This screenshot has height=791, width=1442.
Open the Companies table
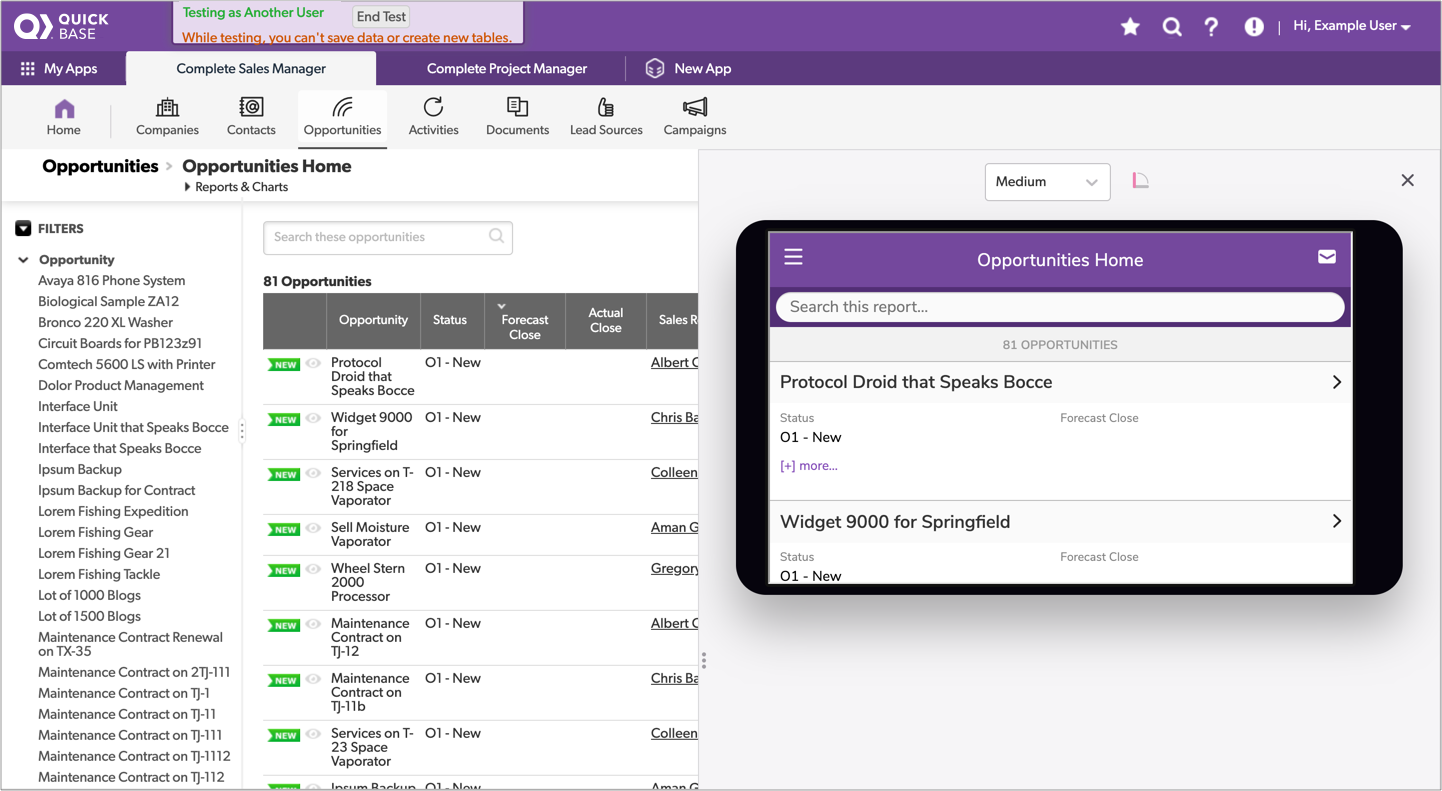[167, 117]
